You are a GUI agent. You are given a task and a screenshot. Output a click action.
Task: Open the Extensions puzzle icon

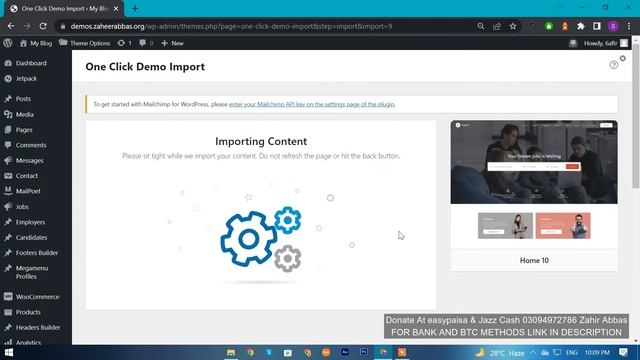pyautogui.click(x=581, y=26)
